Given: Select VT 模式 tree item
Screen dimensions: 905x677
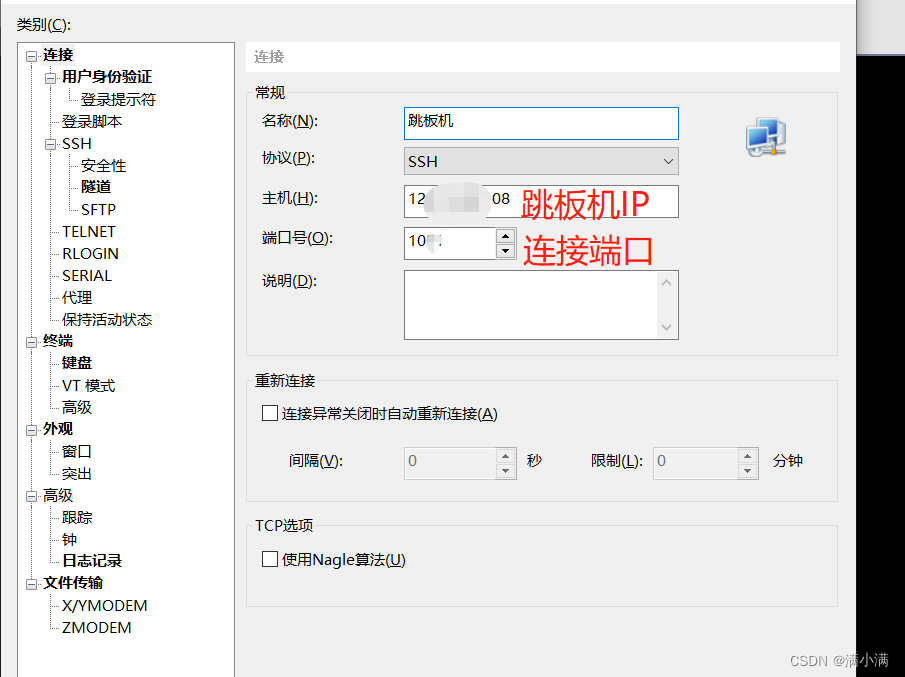Looking at the screenshot, I should click(x=88, y=385).
